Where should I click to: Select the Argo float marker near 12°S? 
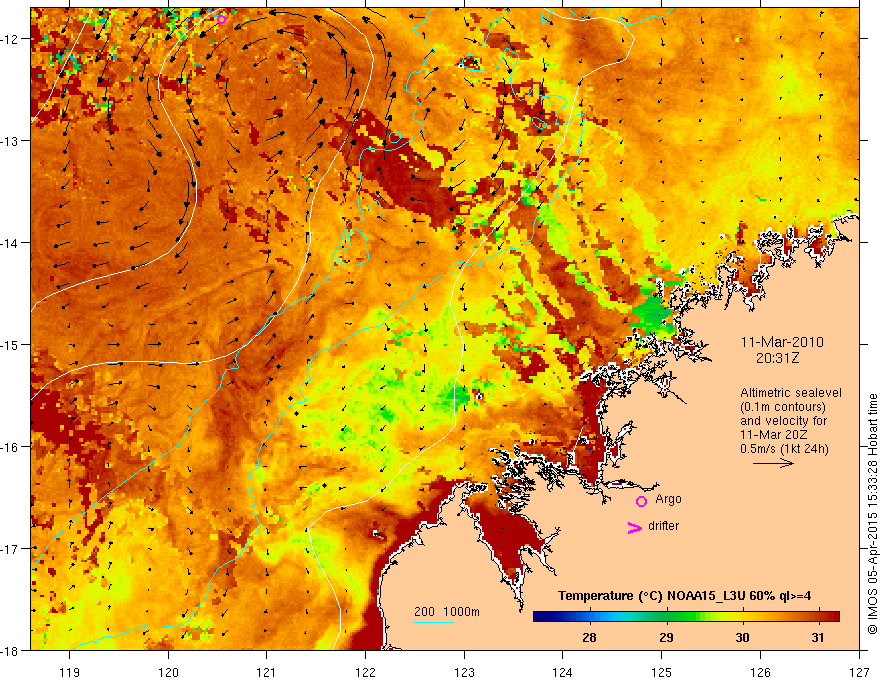[x=221, y=20]
